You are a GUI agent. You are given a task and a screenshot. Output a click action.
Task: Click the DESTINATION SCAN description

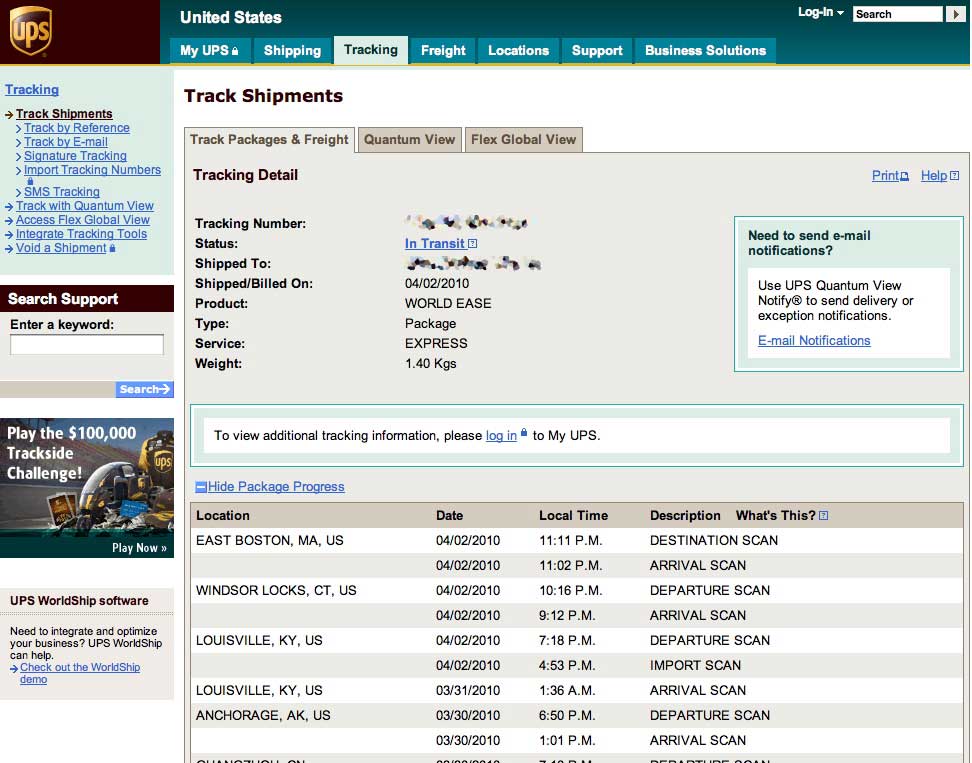pyautogui.click(x=714, y=540)
